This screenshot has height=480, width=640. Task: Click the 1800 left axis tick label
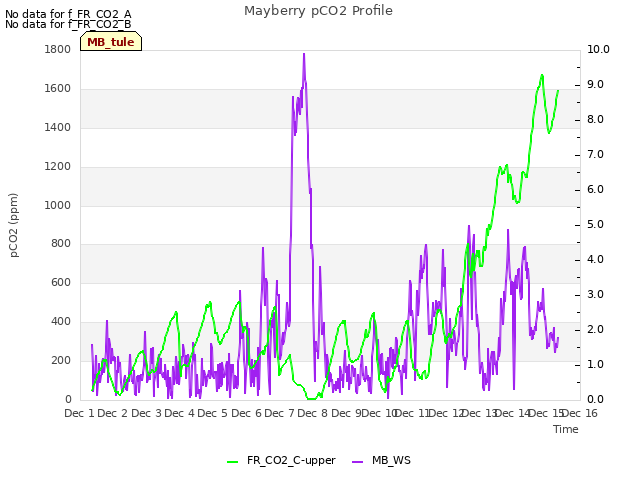click(x=58, y=49)
